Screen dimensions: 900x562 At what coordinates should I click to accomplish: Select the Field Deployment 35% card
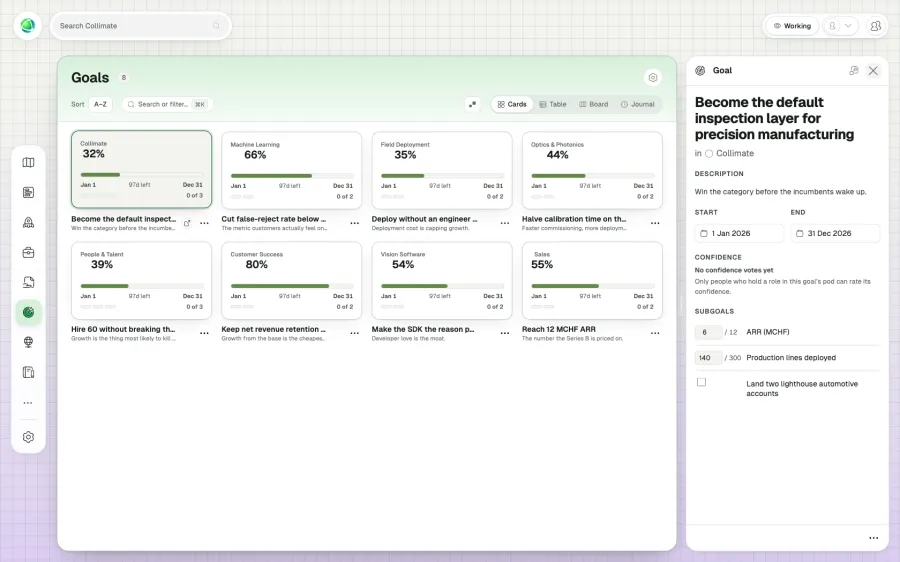pos(442,170)
